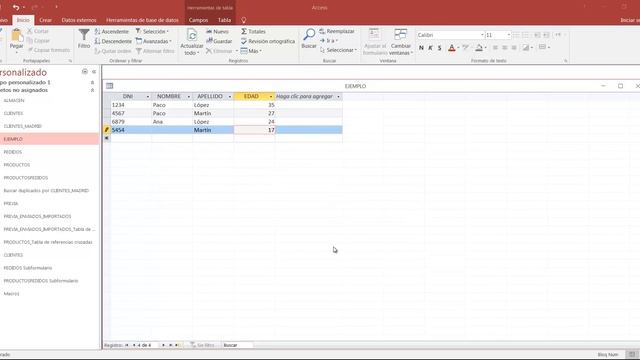Screen dimensions: 640x360
Task: Open Selección filter dropdown
Action: pos(152,31)
